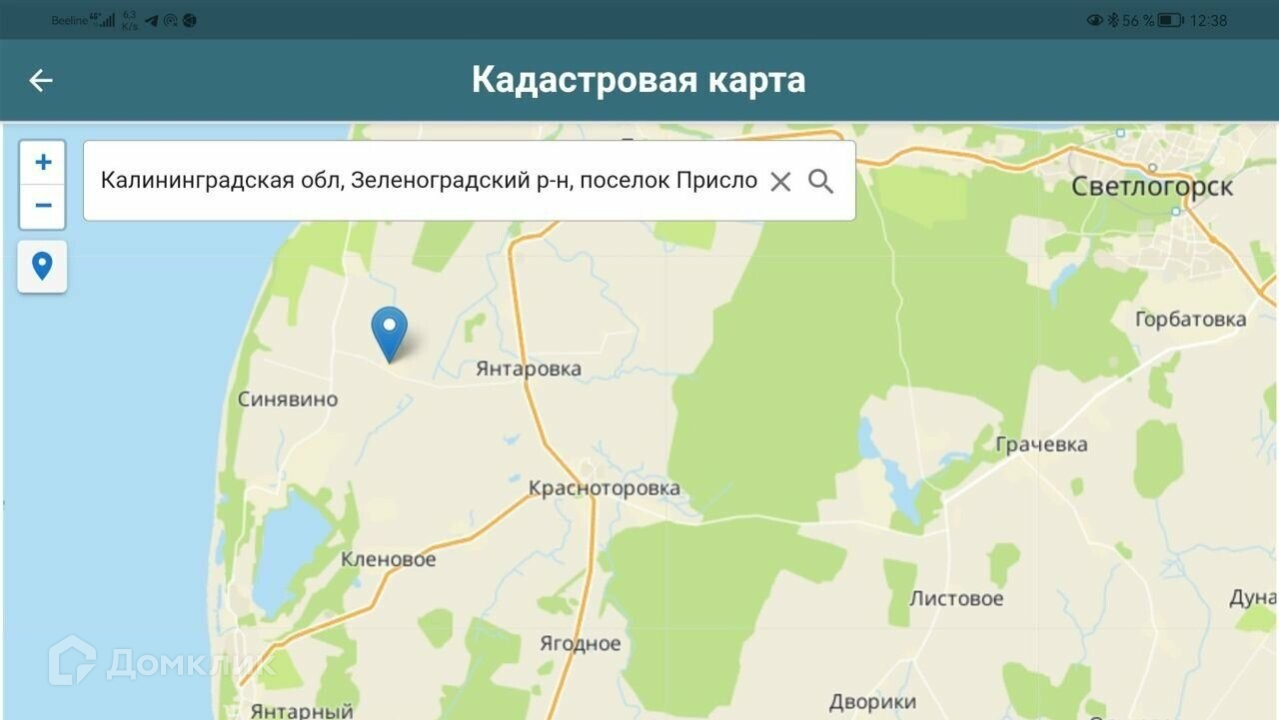The image size is (1279, 720).
Task: Click the battery indicator in status bar
Action: click(1171, 20)
